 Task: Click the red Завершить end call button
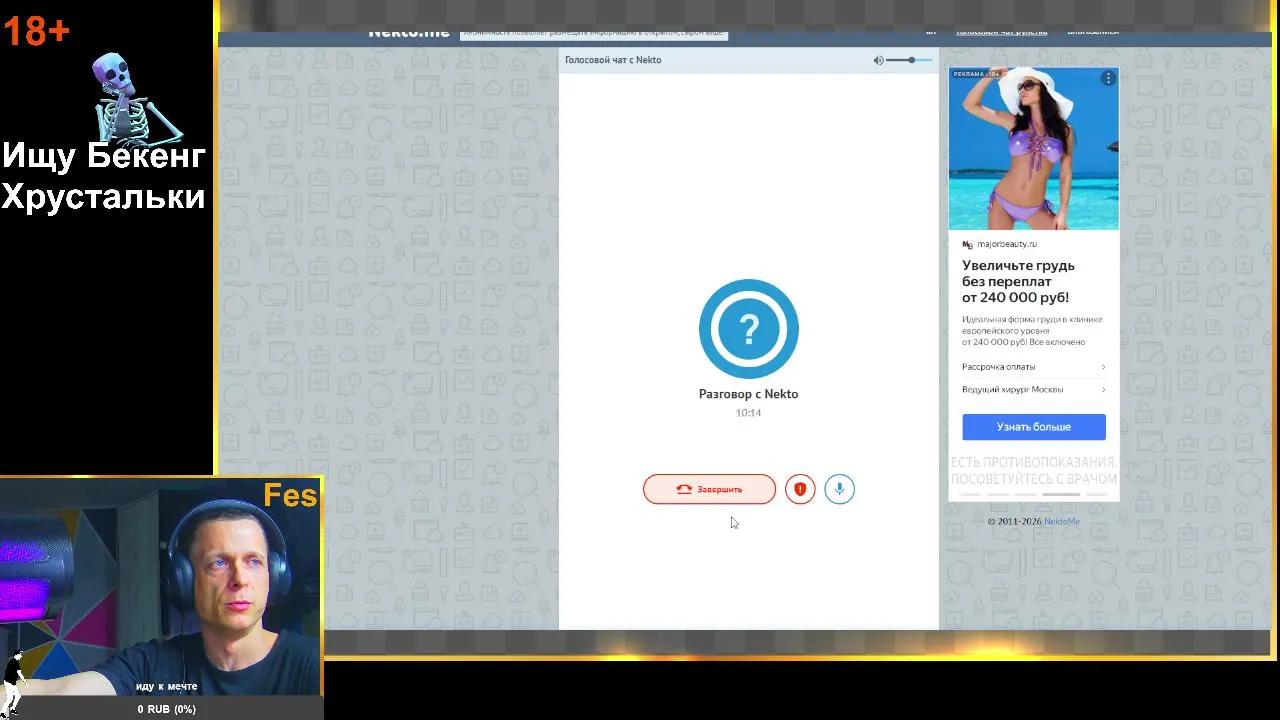(709, 489)
